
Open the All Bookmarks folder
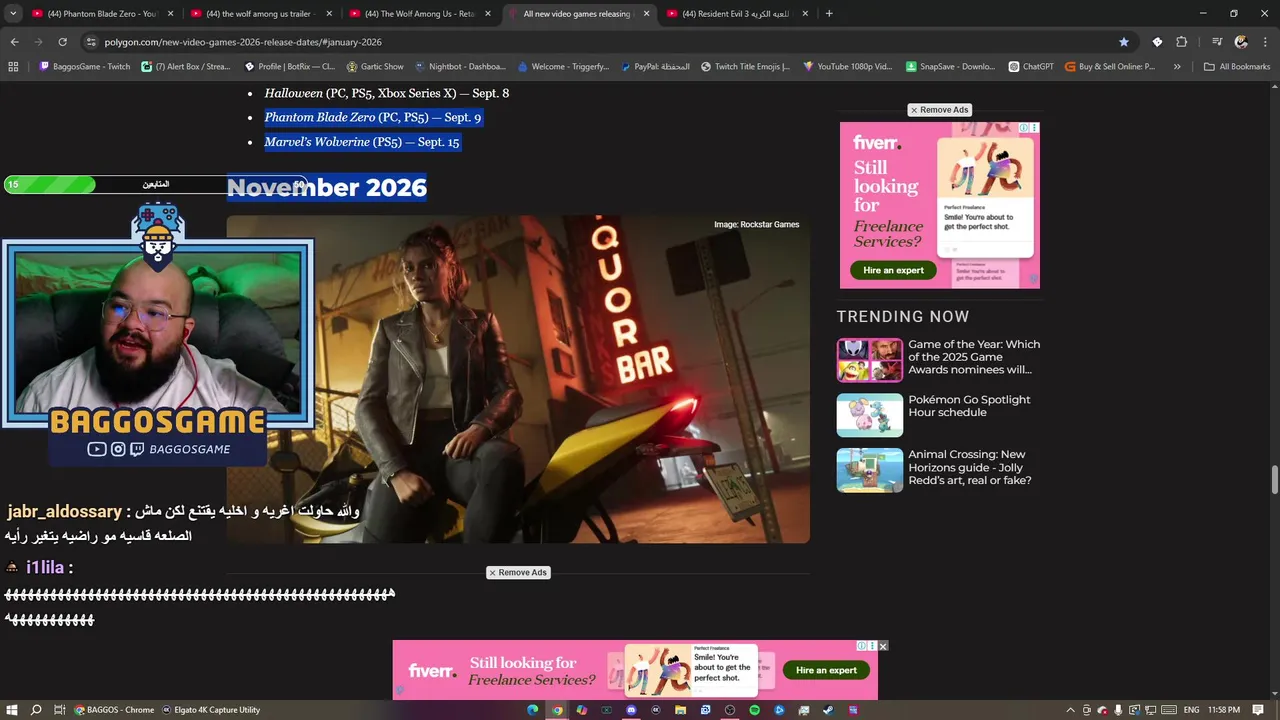click(x=1237, y=67)
